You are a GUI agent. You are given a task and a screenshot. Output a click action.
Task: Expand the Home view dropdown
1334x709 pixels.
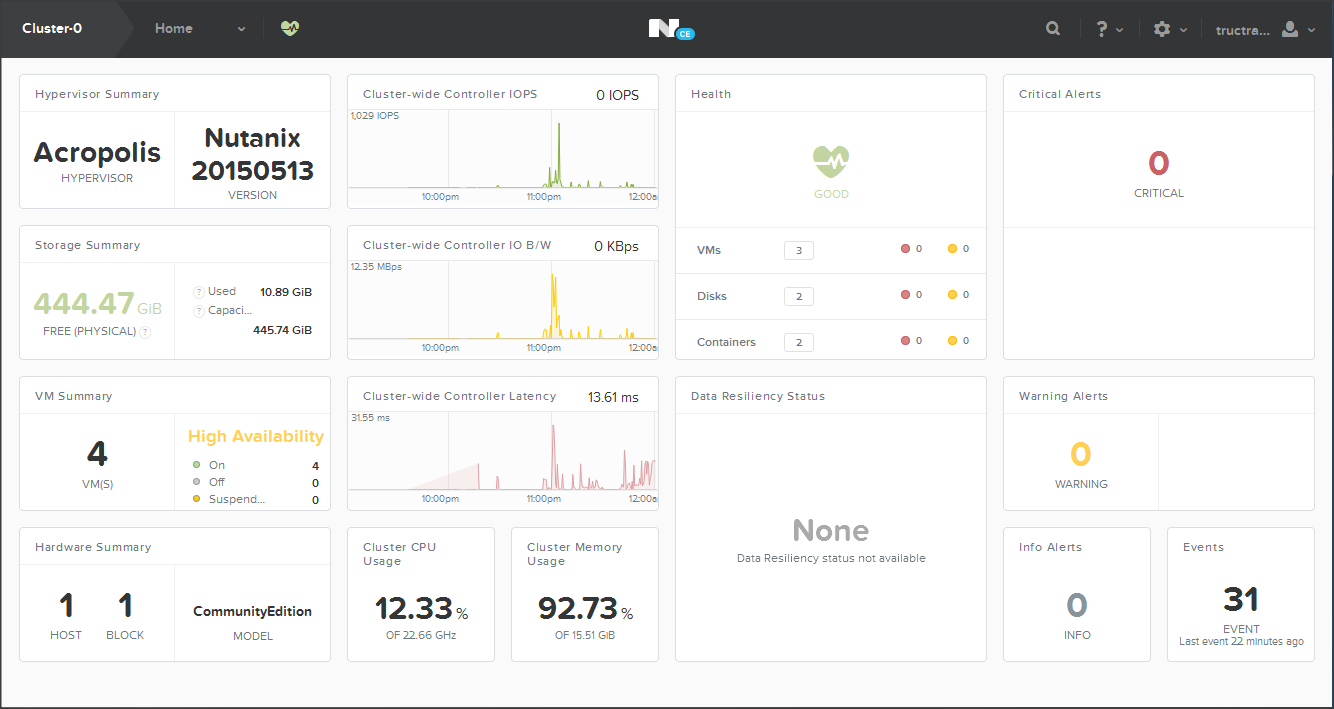(x=241, y=29)
